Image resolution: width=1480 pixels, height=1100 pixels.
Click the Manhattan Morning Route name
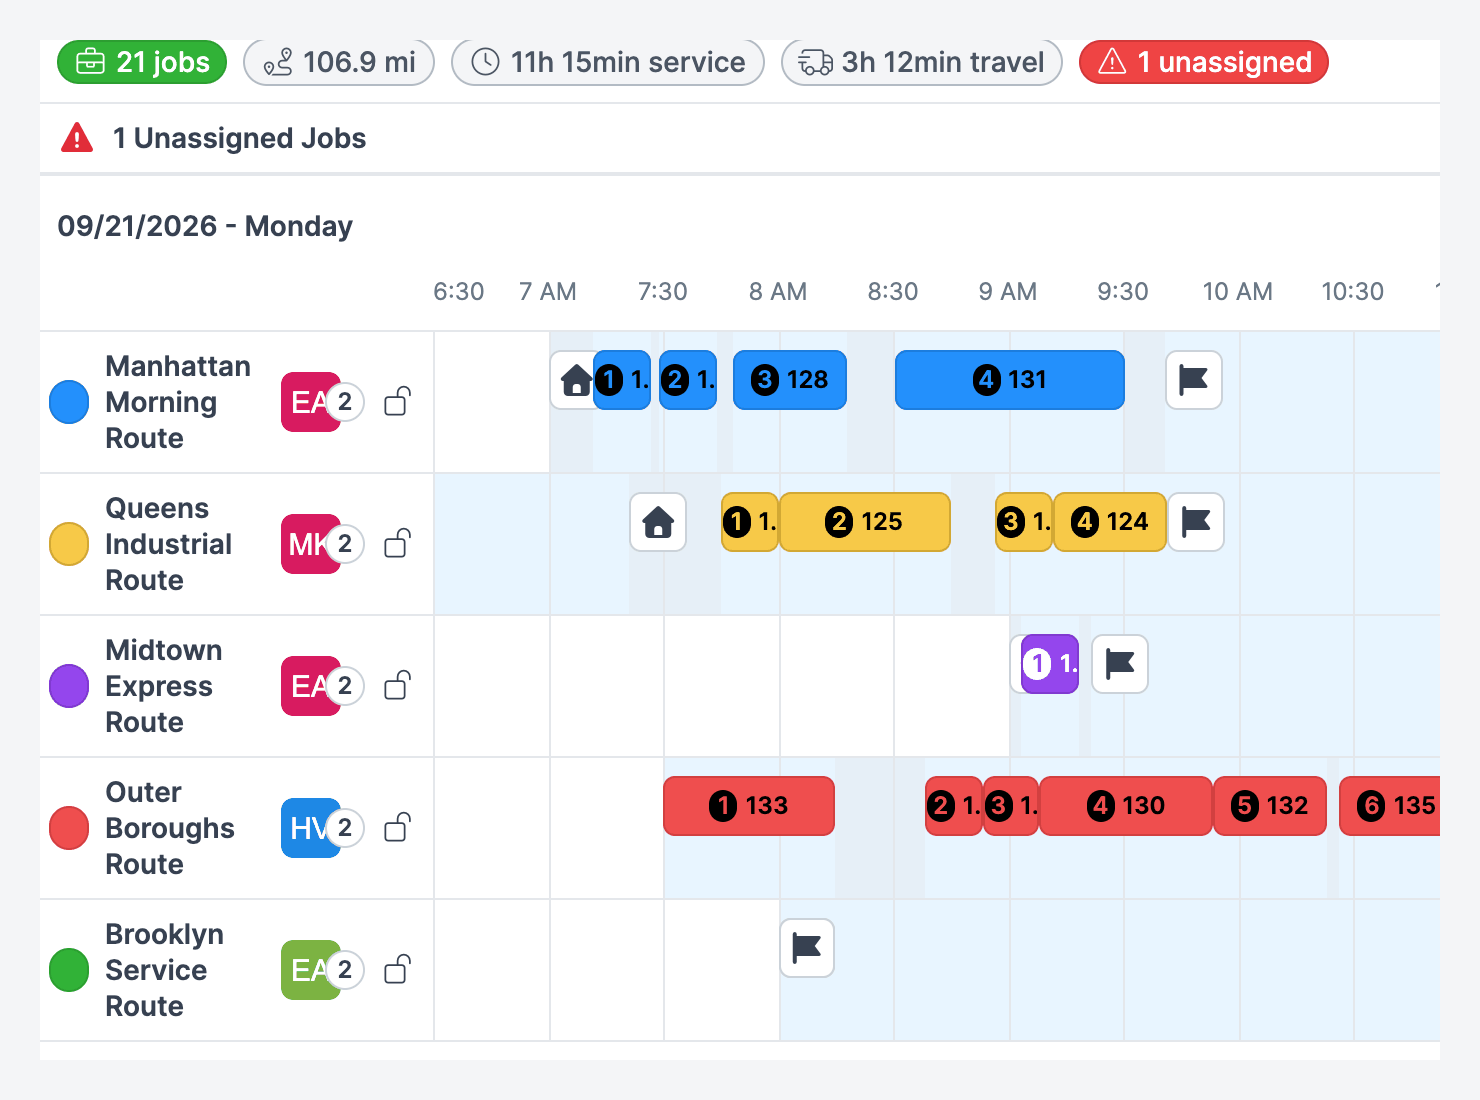point(178,402)
